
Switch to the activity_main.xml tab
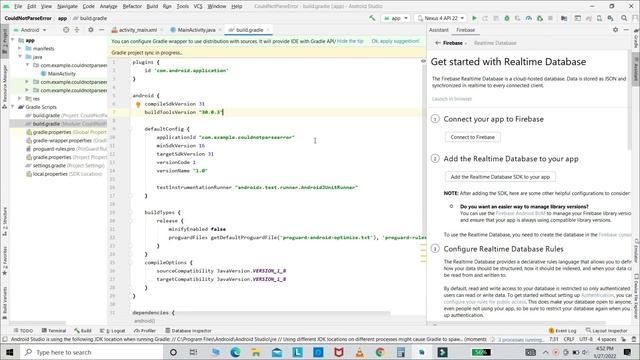137,30
